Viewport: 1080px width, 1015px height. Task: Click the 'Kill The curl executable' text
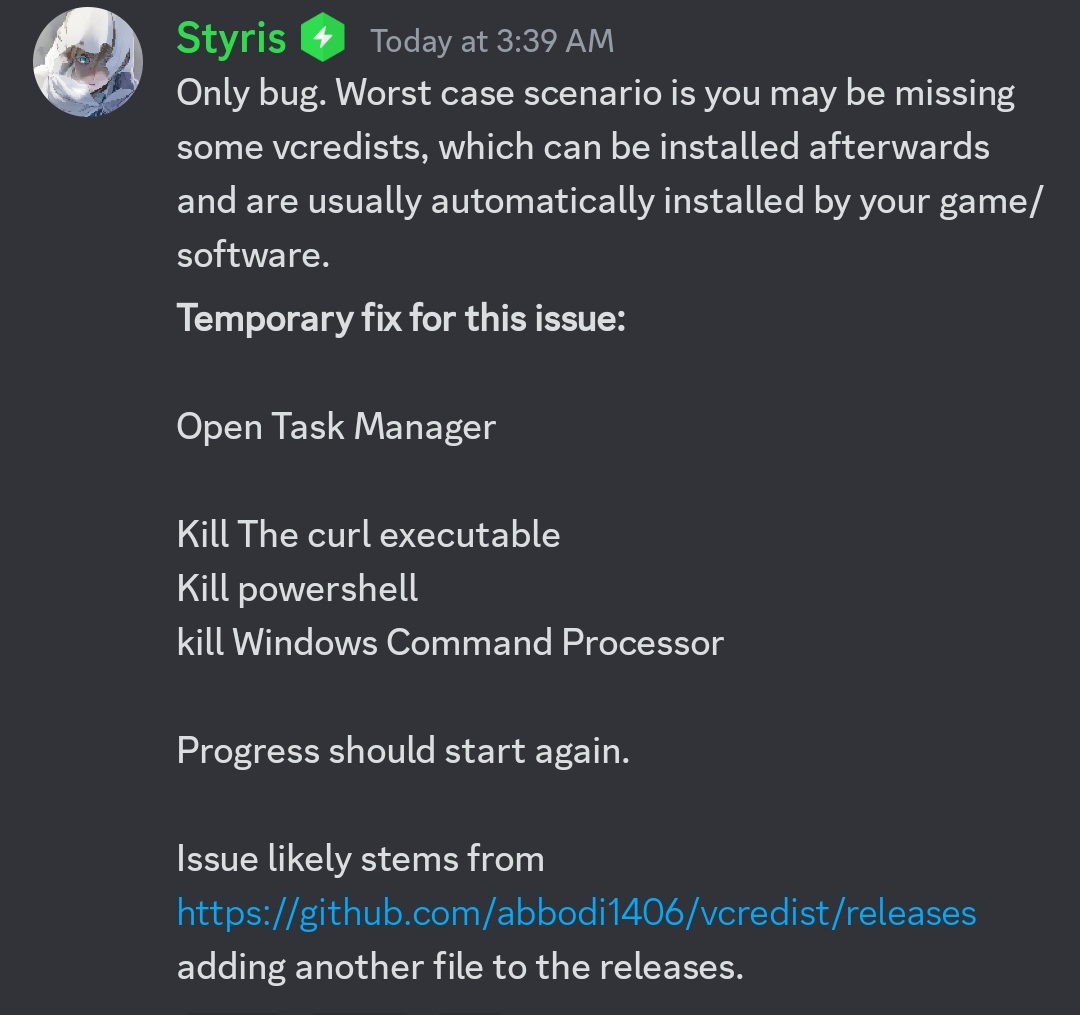pos(368,534)
